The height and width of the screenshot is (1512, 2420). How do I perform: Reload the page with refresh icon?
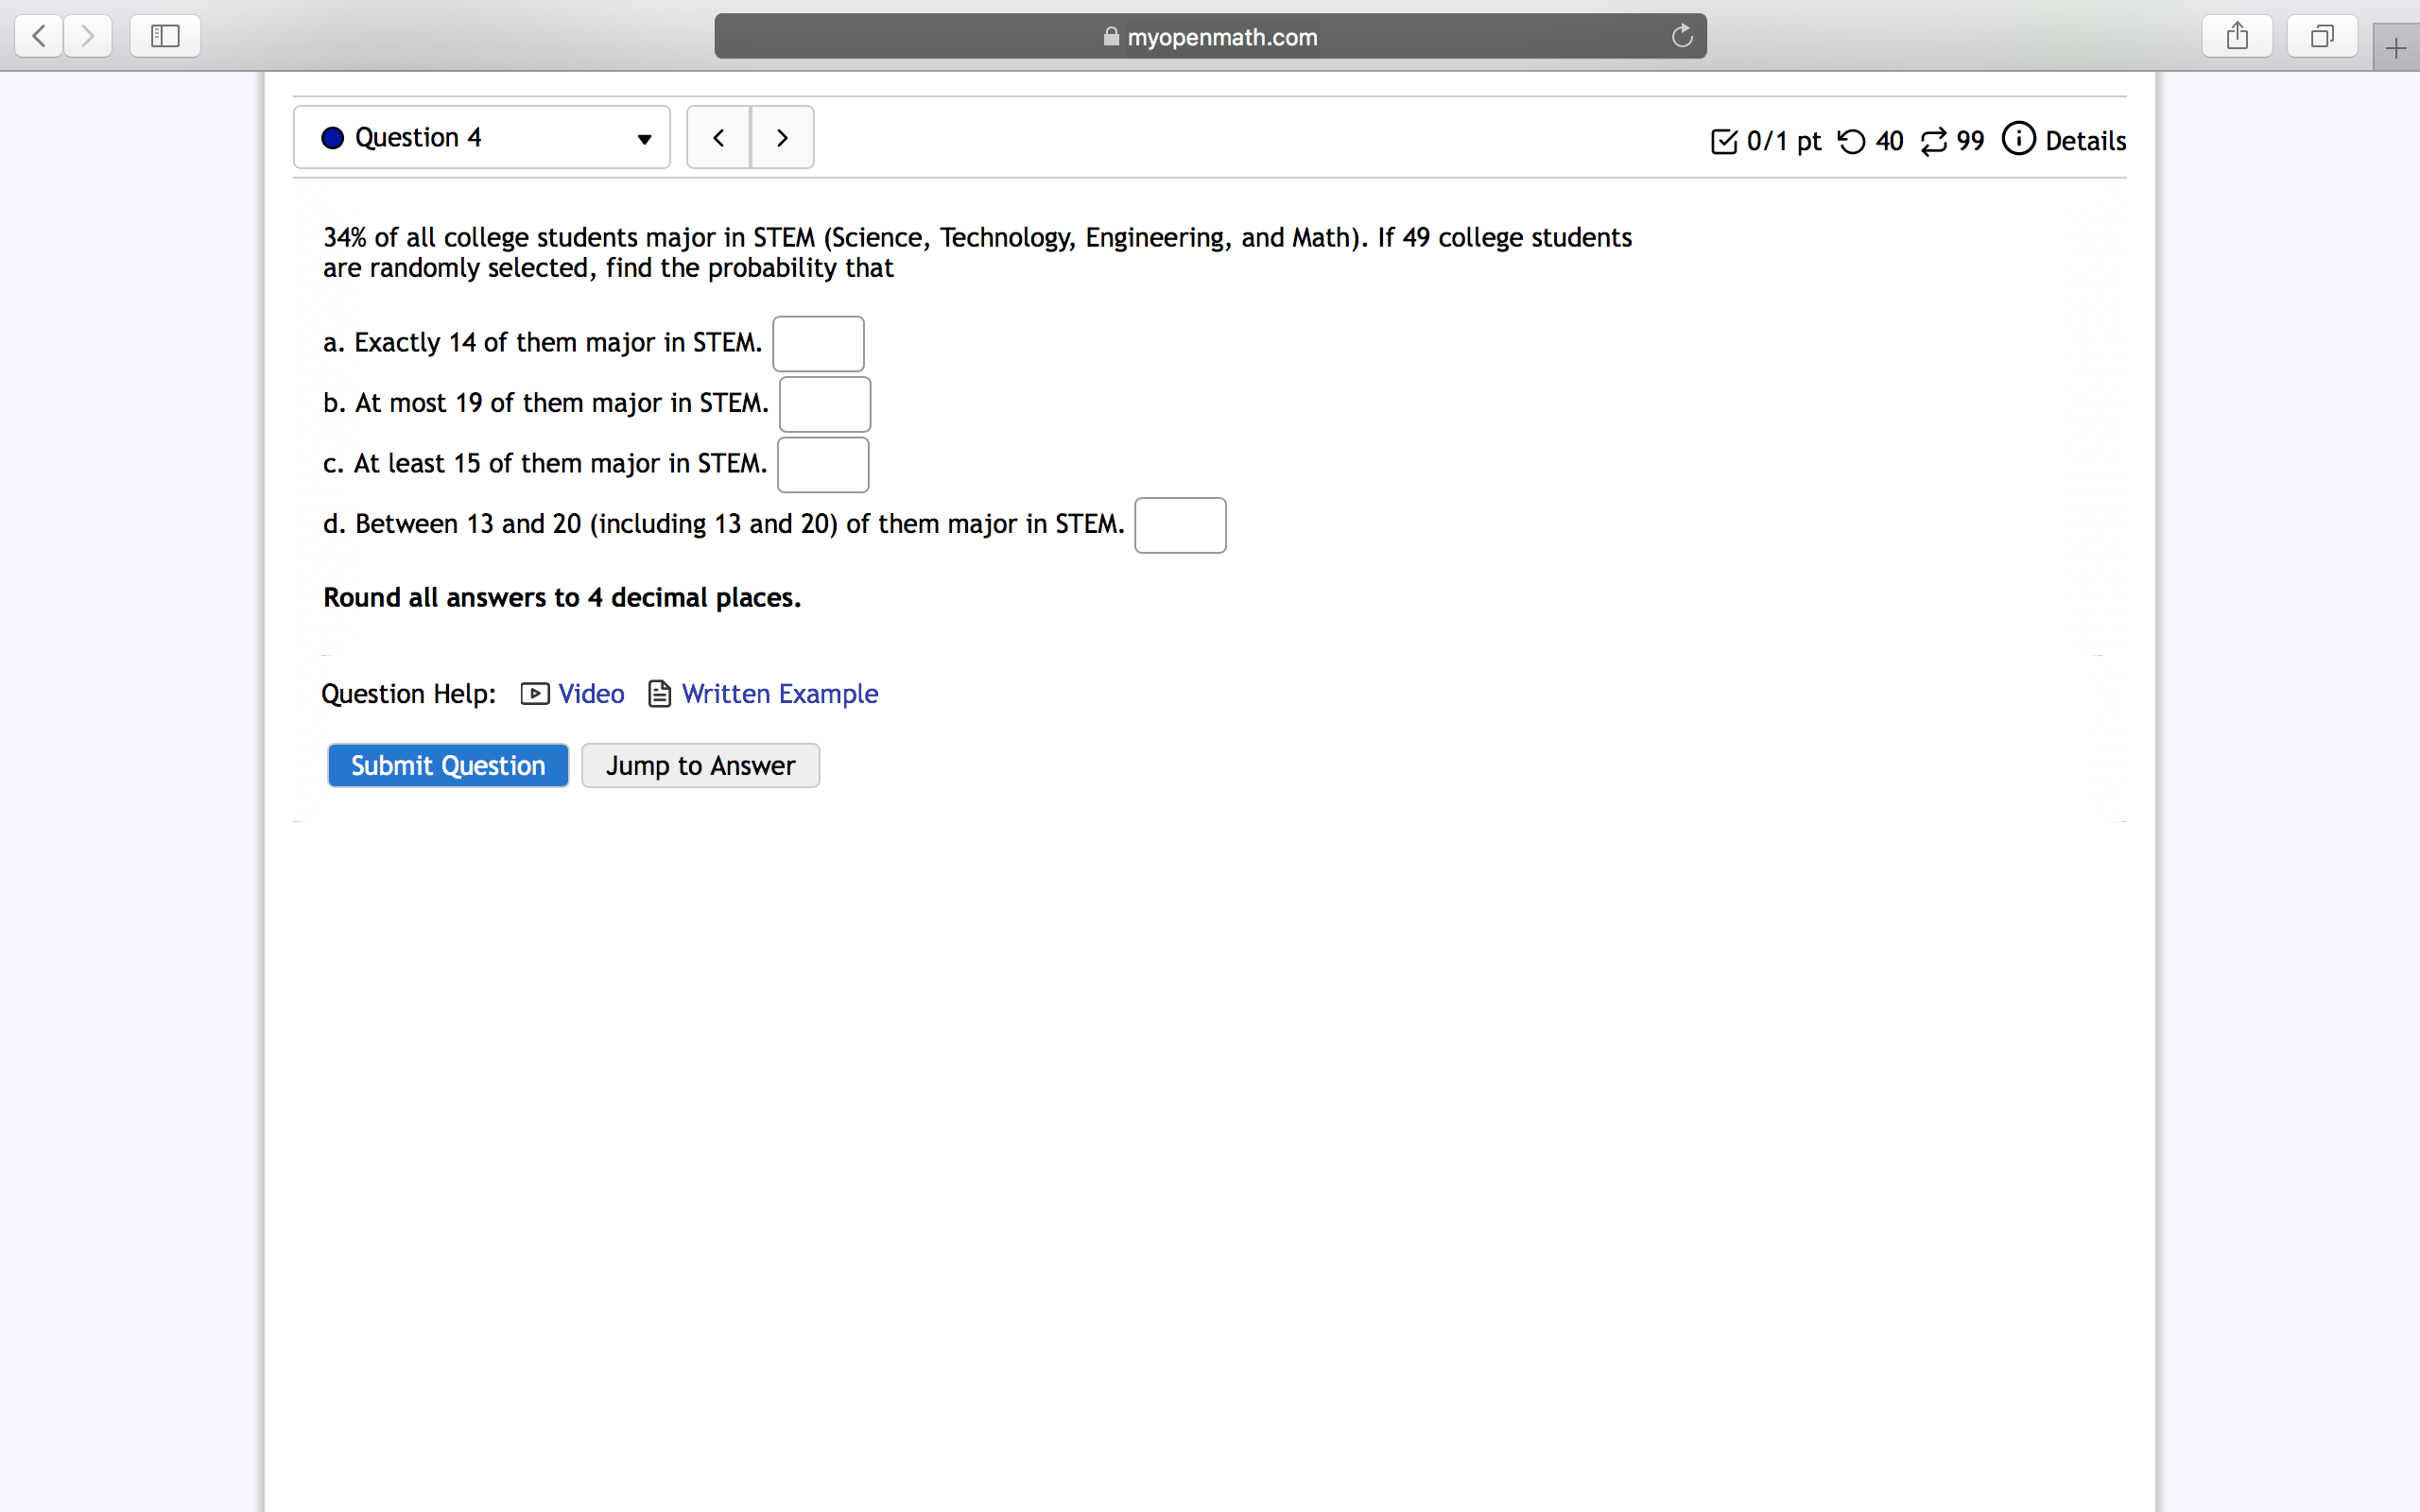point(1682,37)
